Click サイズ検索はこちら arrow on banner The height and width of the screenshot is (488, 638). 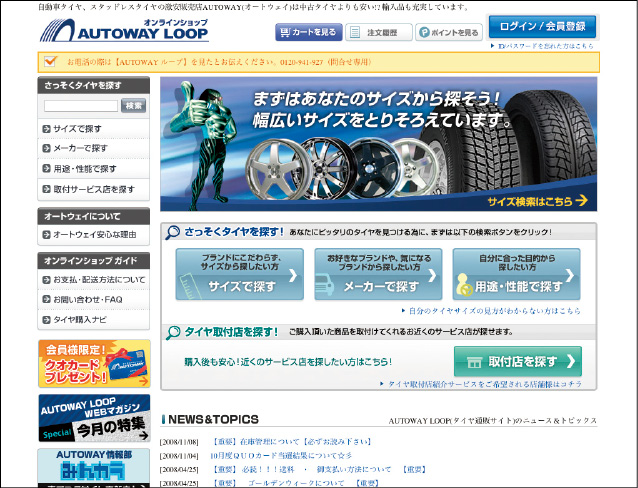537,201
